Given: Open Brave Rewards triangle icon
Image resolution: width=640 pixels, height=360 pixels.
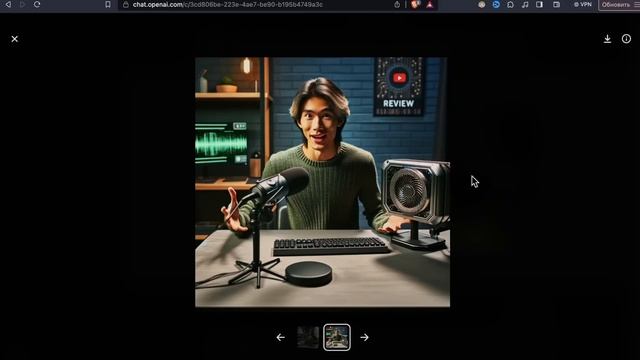Looking at the screenshot, I should [429, 4].
